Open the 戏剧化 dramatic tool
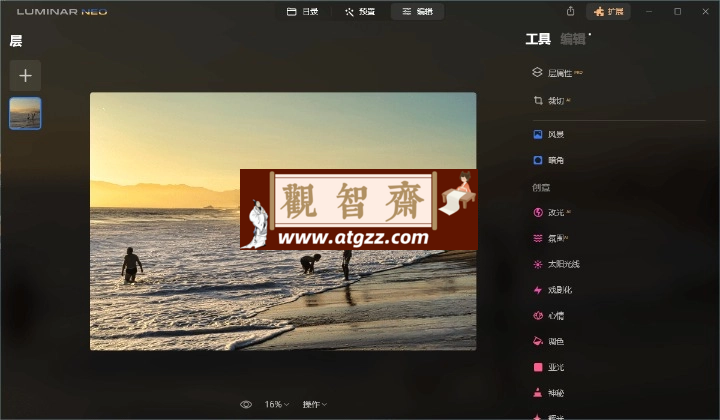Viewport: 720px width, 420px height. pos(552,290)
